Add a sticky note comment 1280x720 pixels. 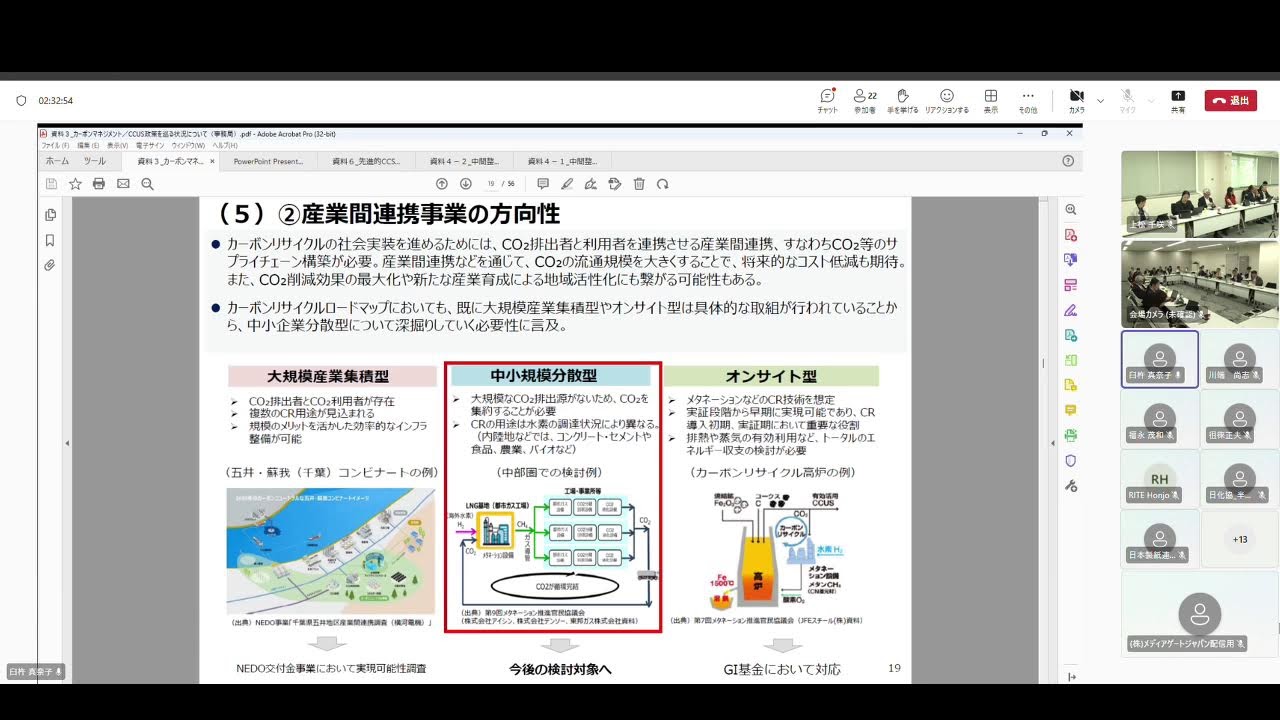tap(543, 184)
